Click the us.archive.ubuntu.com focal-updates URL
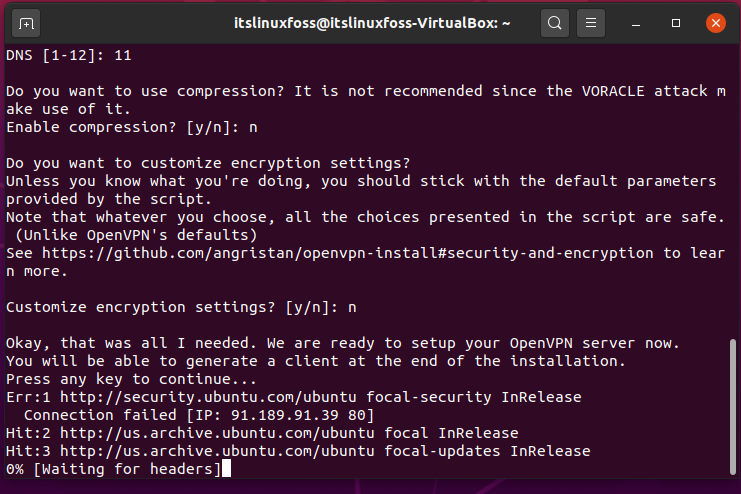 pos(217,451)
